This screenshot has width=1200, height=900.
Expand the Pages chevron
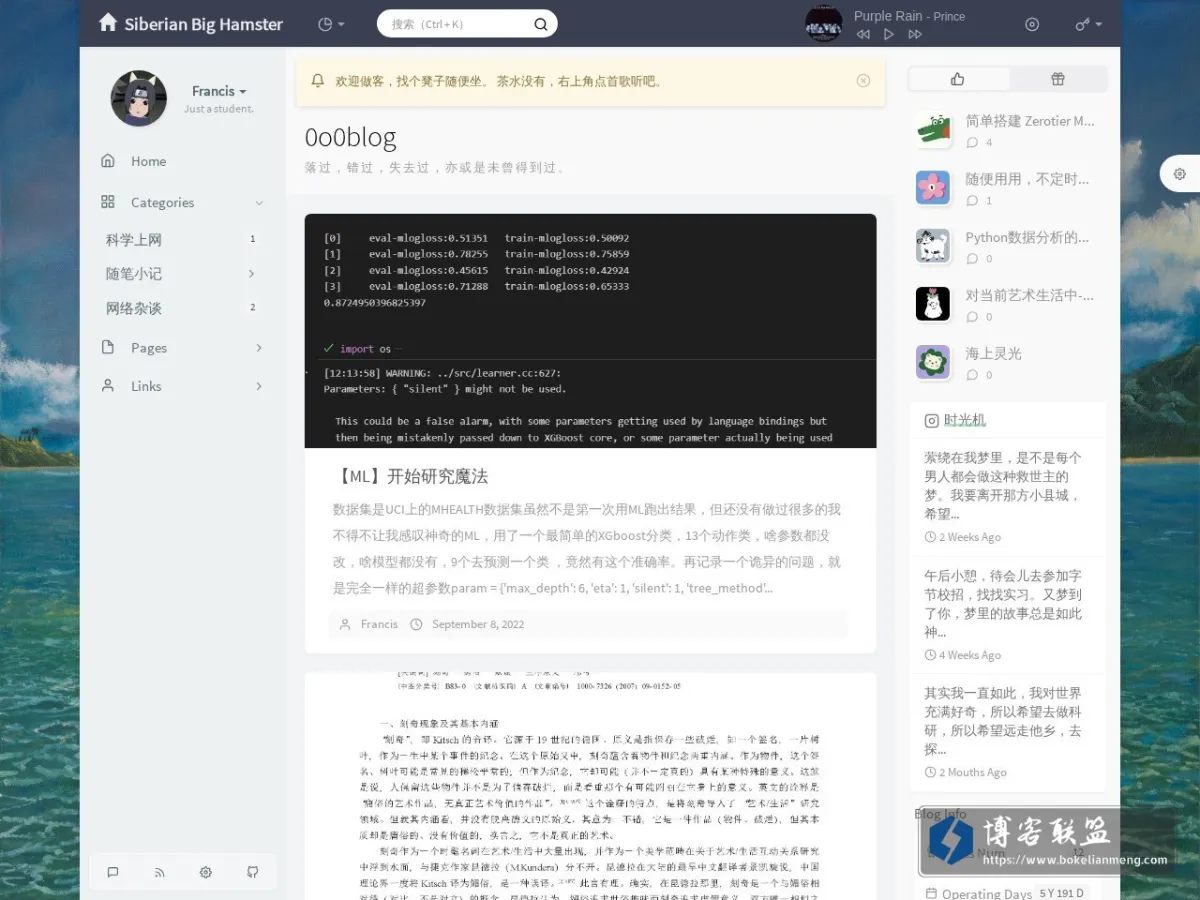[x=259, y=348]
